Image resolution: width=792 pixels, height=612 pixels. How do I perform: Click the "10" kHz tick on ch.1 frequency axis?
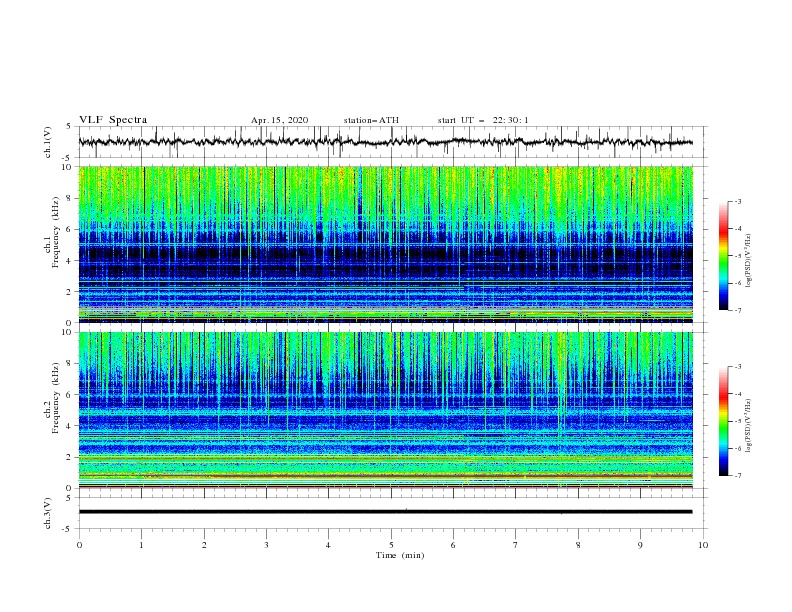68,167
